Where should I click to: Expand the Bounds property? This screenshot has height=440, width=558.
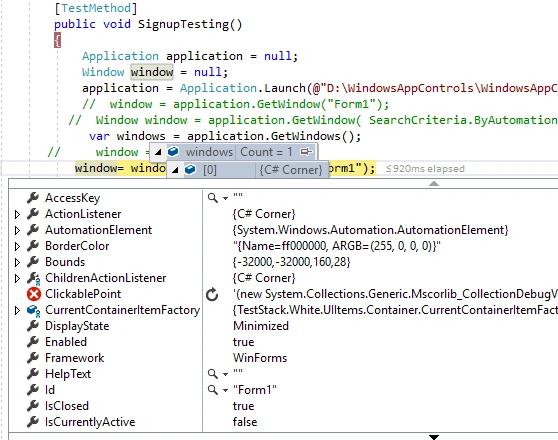point(17,262)
